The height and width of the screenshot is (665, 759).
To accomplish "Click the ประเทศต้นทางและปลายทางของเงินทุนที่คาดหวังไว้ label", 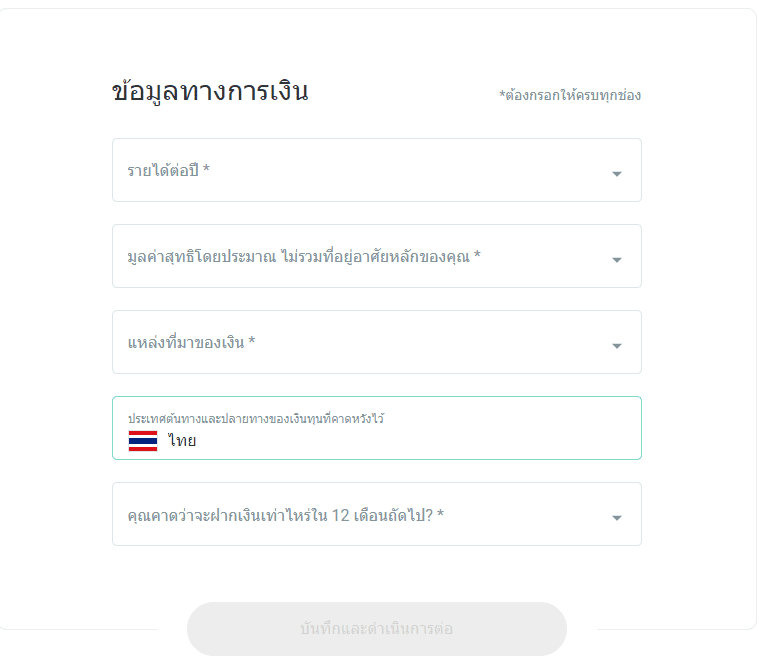I will pyautogui.click(x=256, y=418).
